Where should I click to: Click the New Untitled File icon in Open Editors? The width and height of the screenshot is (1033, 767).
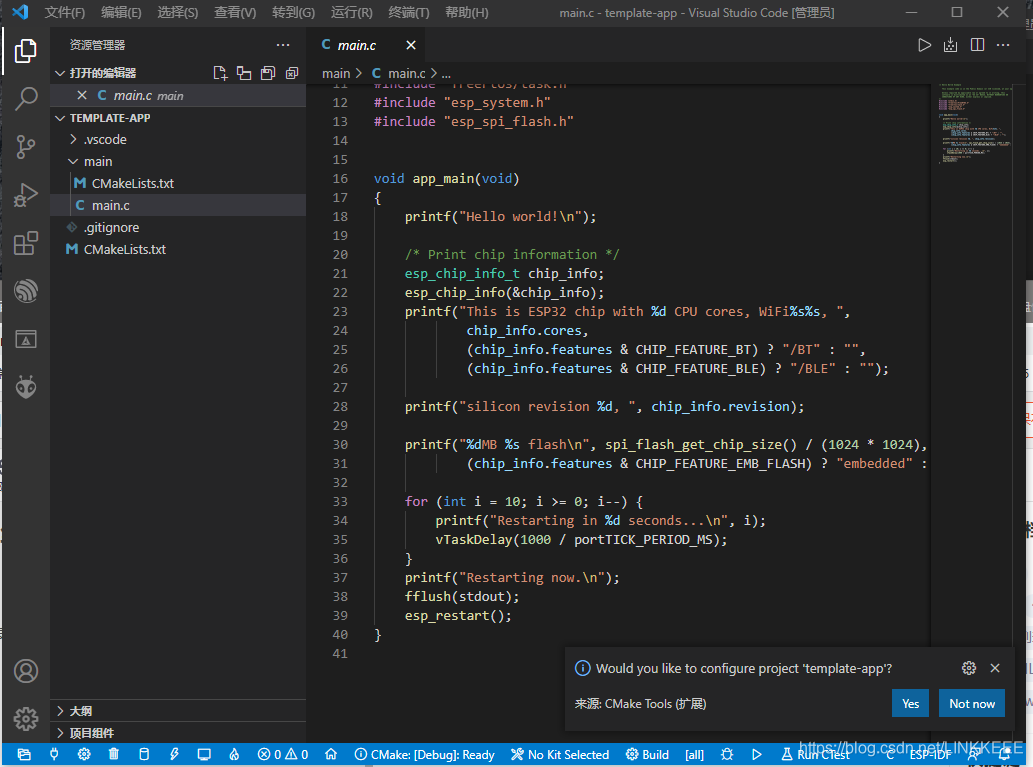[x=220, y=73]
